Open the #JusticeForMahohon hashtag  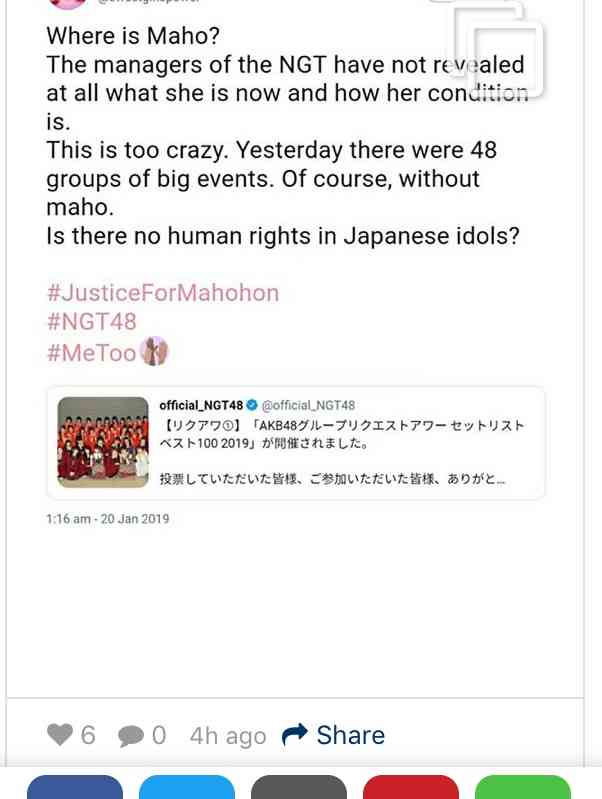tap(163, 293)
